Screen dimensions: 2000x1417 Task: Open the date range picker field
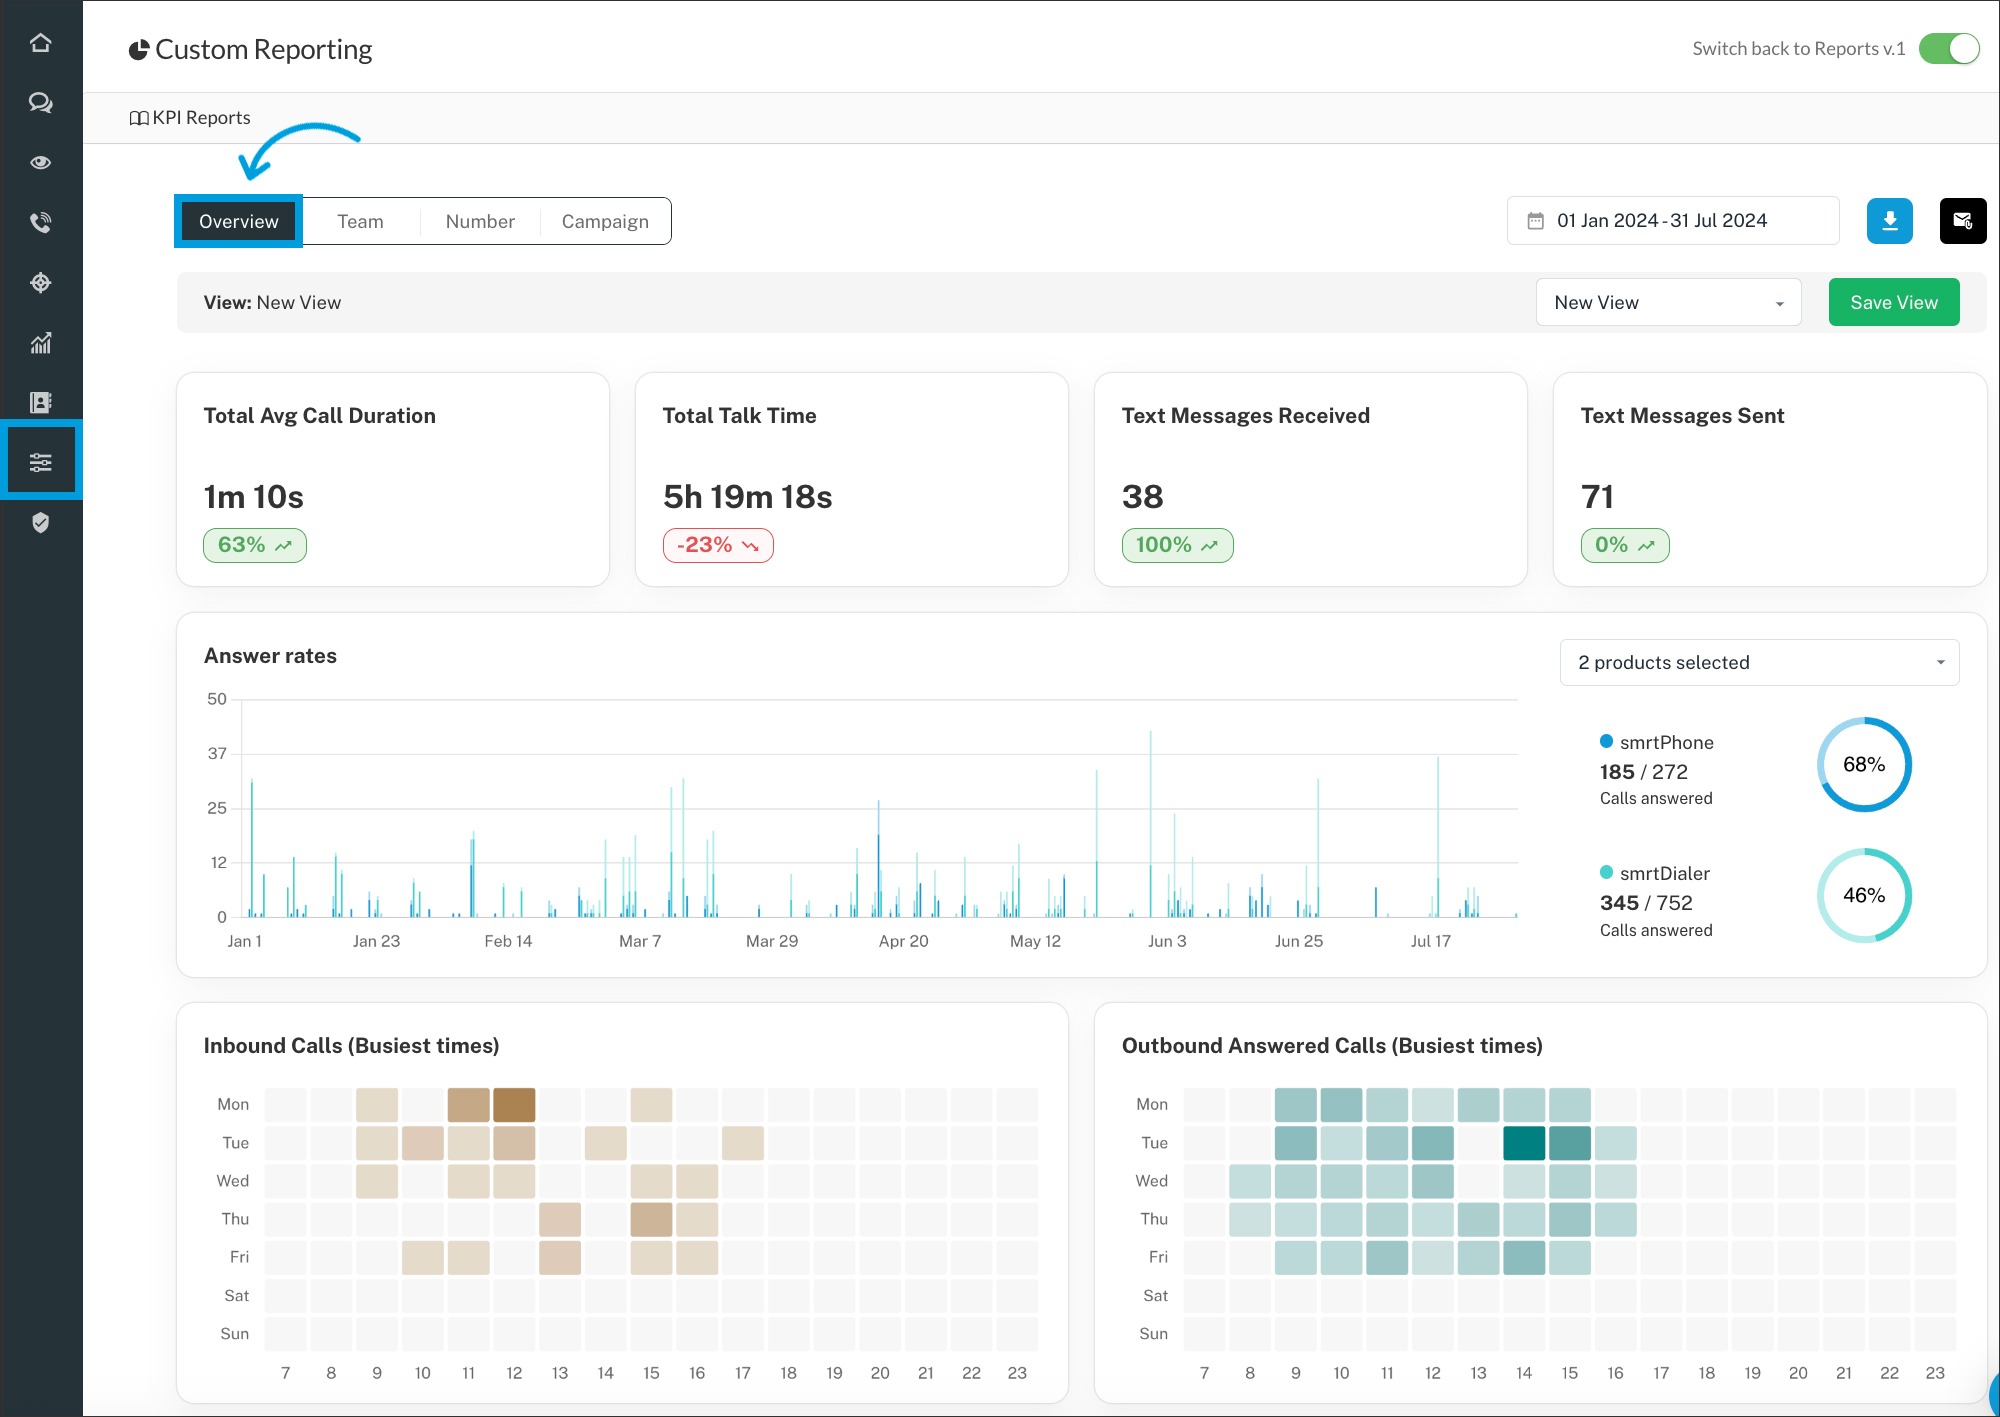click(1672, 221)
